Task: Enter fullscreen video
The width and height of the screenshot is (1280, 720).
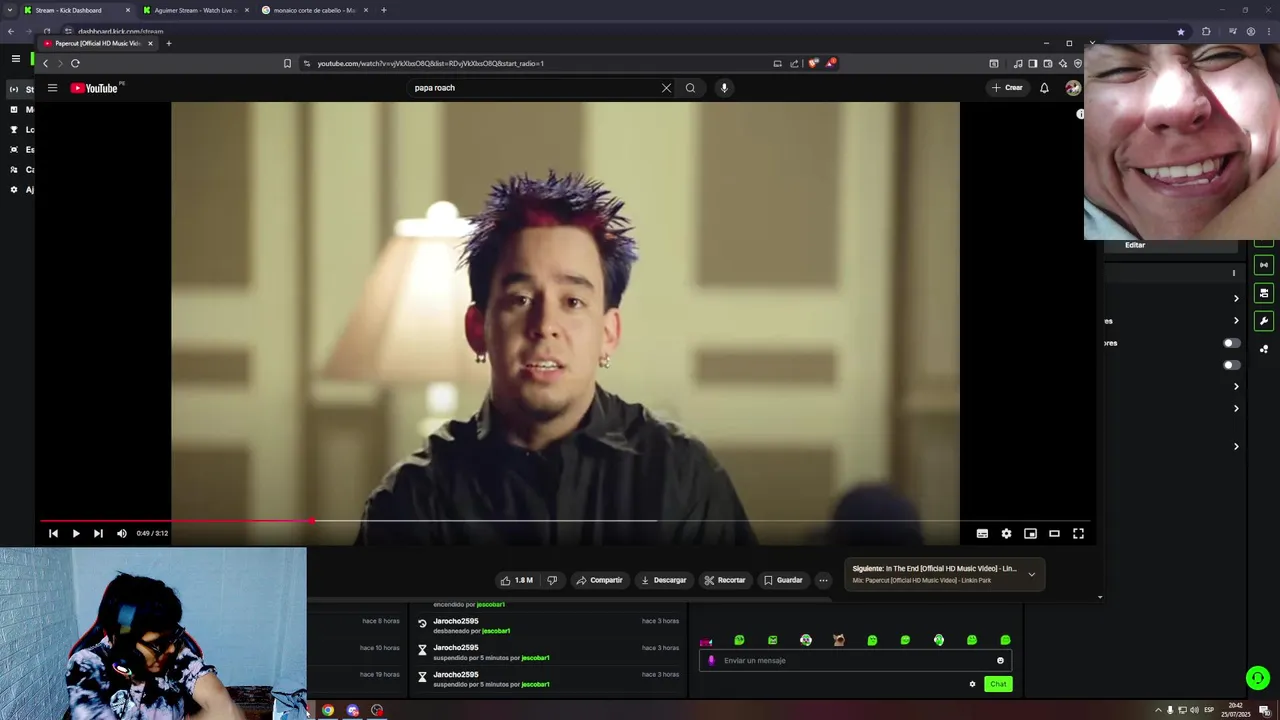Action: [x=1078, y=533]
